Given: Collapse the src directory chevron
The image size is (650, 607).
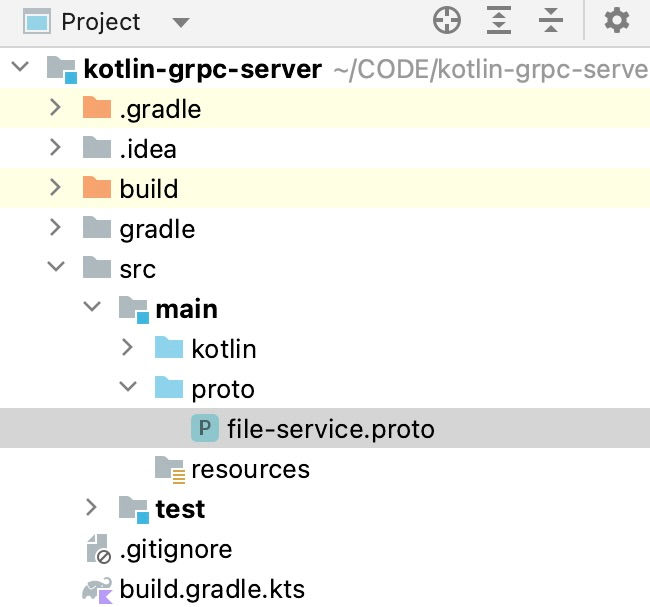Looking at the screenshot, I should (x=56, y=267).
